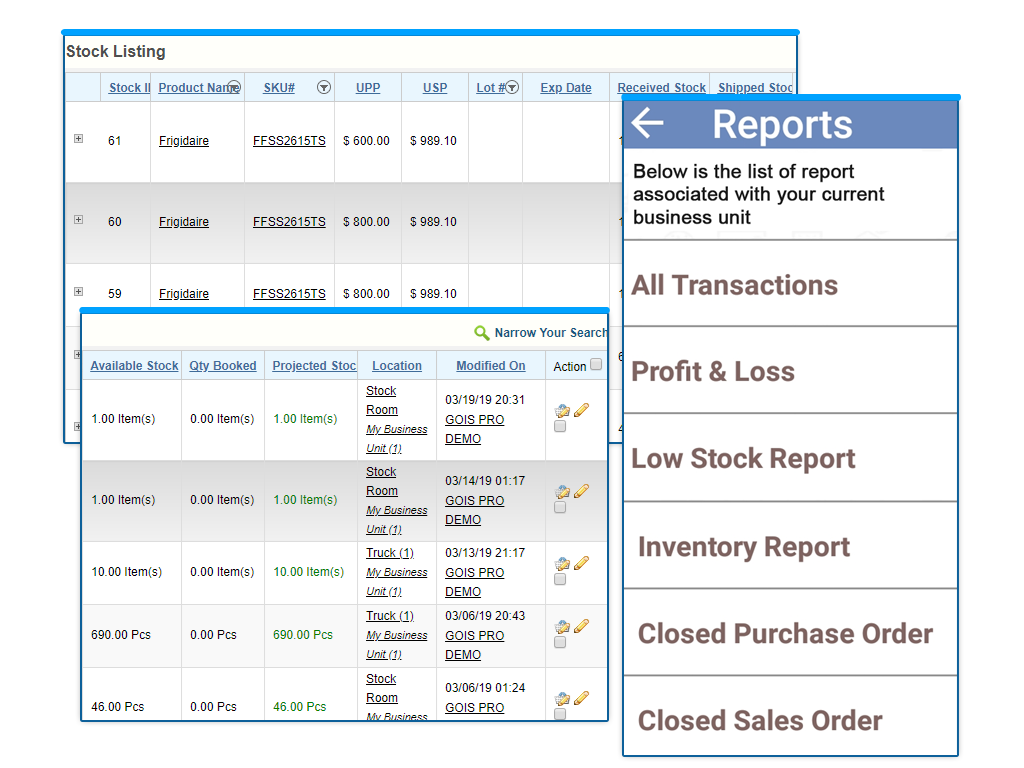Open the Lot # column filter icon
The width and height of the screenshot is (1024, 768).
[513, 87]
